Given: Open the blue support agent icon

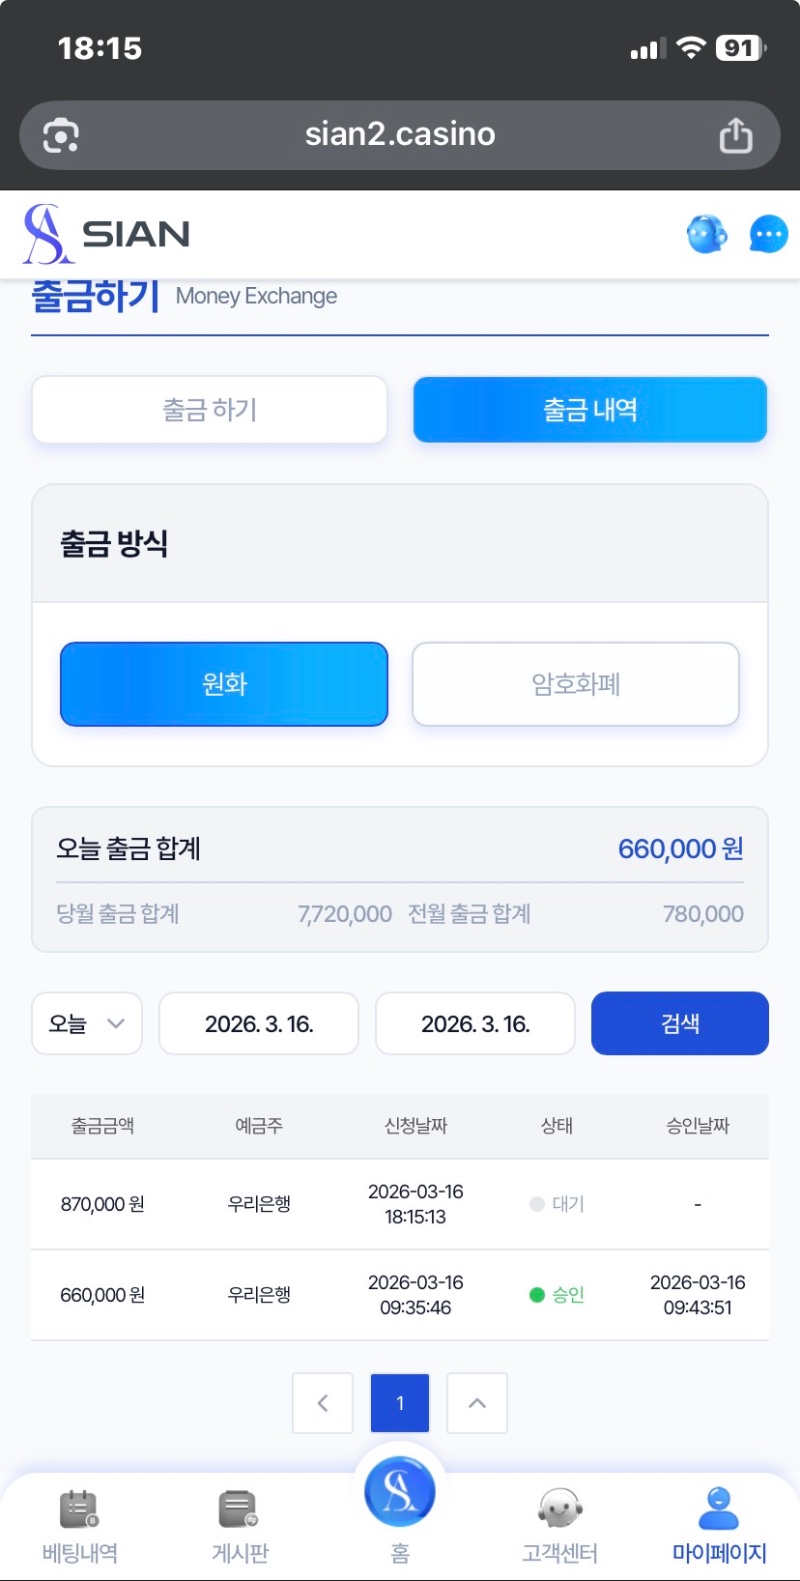Looking at the screenshot, I should (x=707, y=235).
